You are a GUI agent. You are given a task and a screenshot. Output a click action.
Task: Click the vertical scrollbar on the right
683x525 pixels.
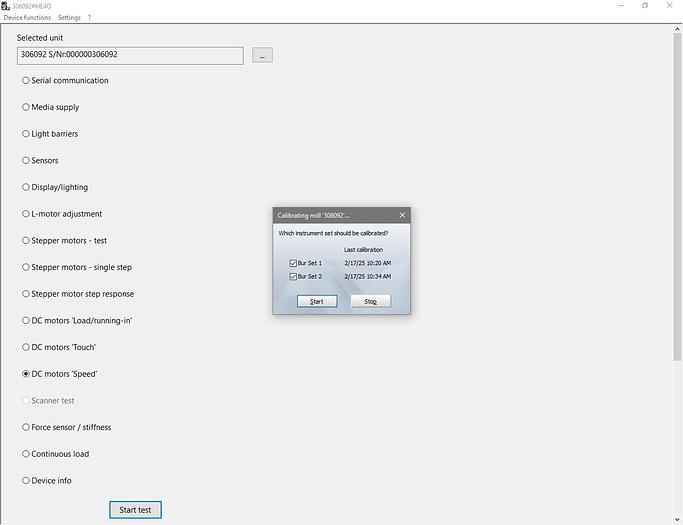click(x=677, y=200)
